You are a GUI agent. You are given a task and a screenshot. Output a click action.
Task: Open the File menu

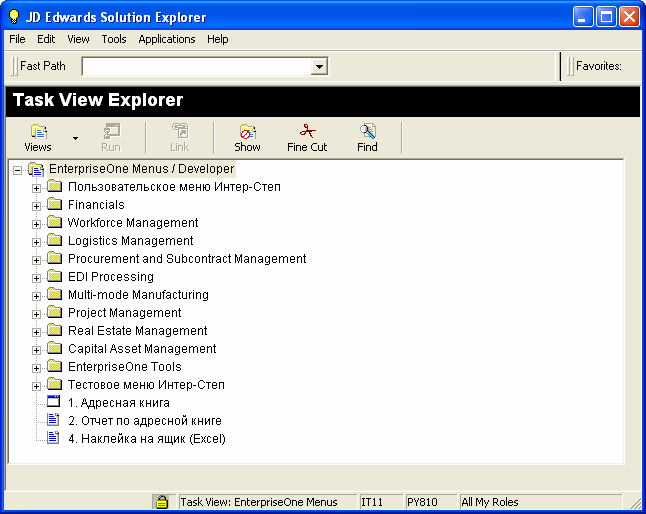pyautogui.click(x=17, y=39)
